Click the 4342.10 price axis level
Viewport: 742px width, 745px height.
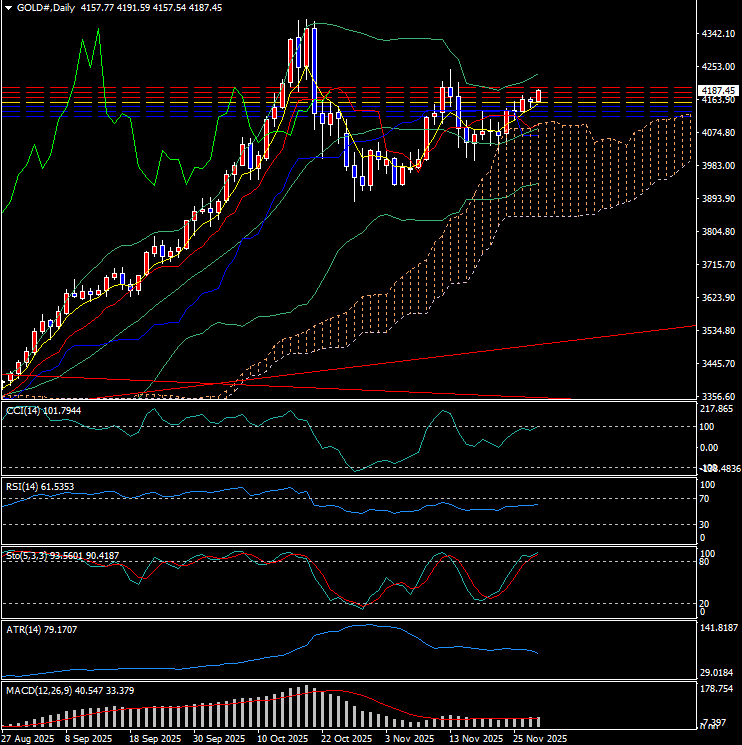(x=720, y=34)
